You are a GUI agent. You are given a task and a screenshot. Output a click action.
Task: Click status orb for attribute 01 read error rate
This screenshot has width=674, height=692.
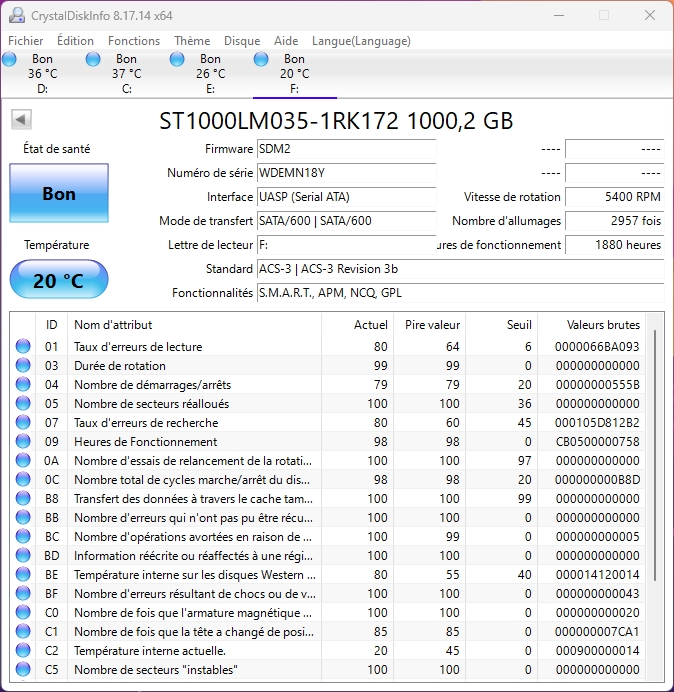[x=23, y=347]
